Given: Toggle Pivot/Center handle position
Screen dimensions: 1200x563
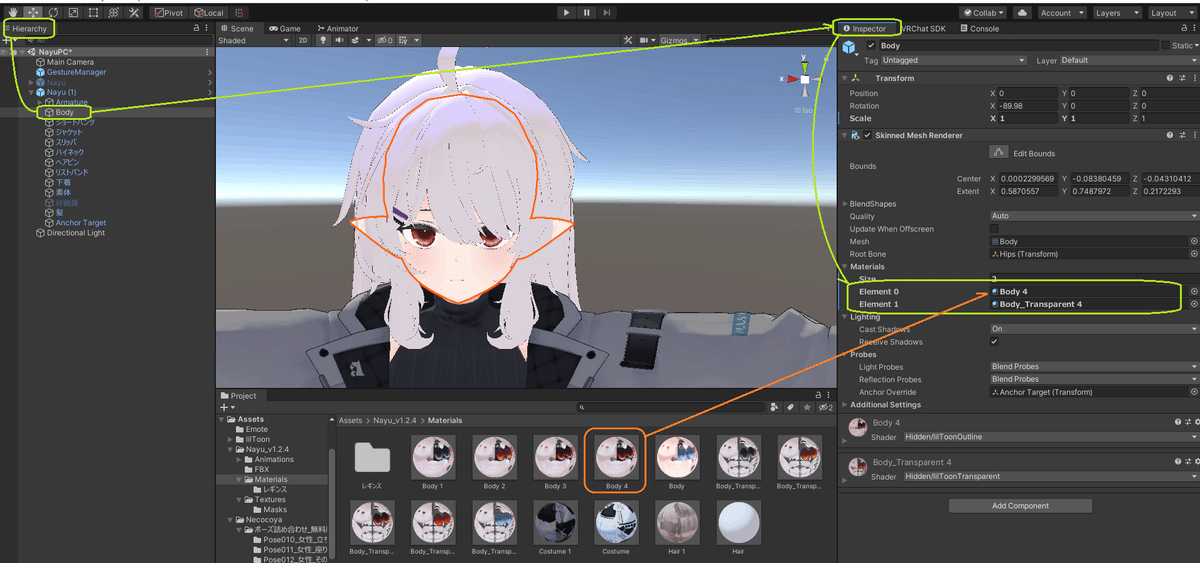Looking at the screenshot, I should [168, 13].
